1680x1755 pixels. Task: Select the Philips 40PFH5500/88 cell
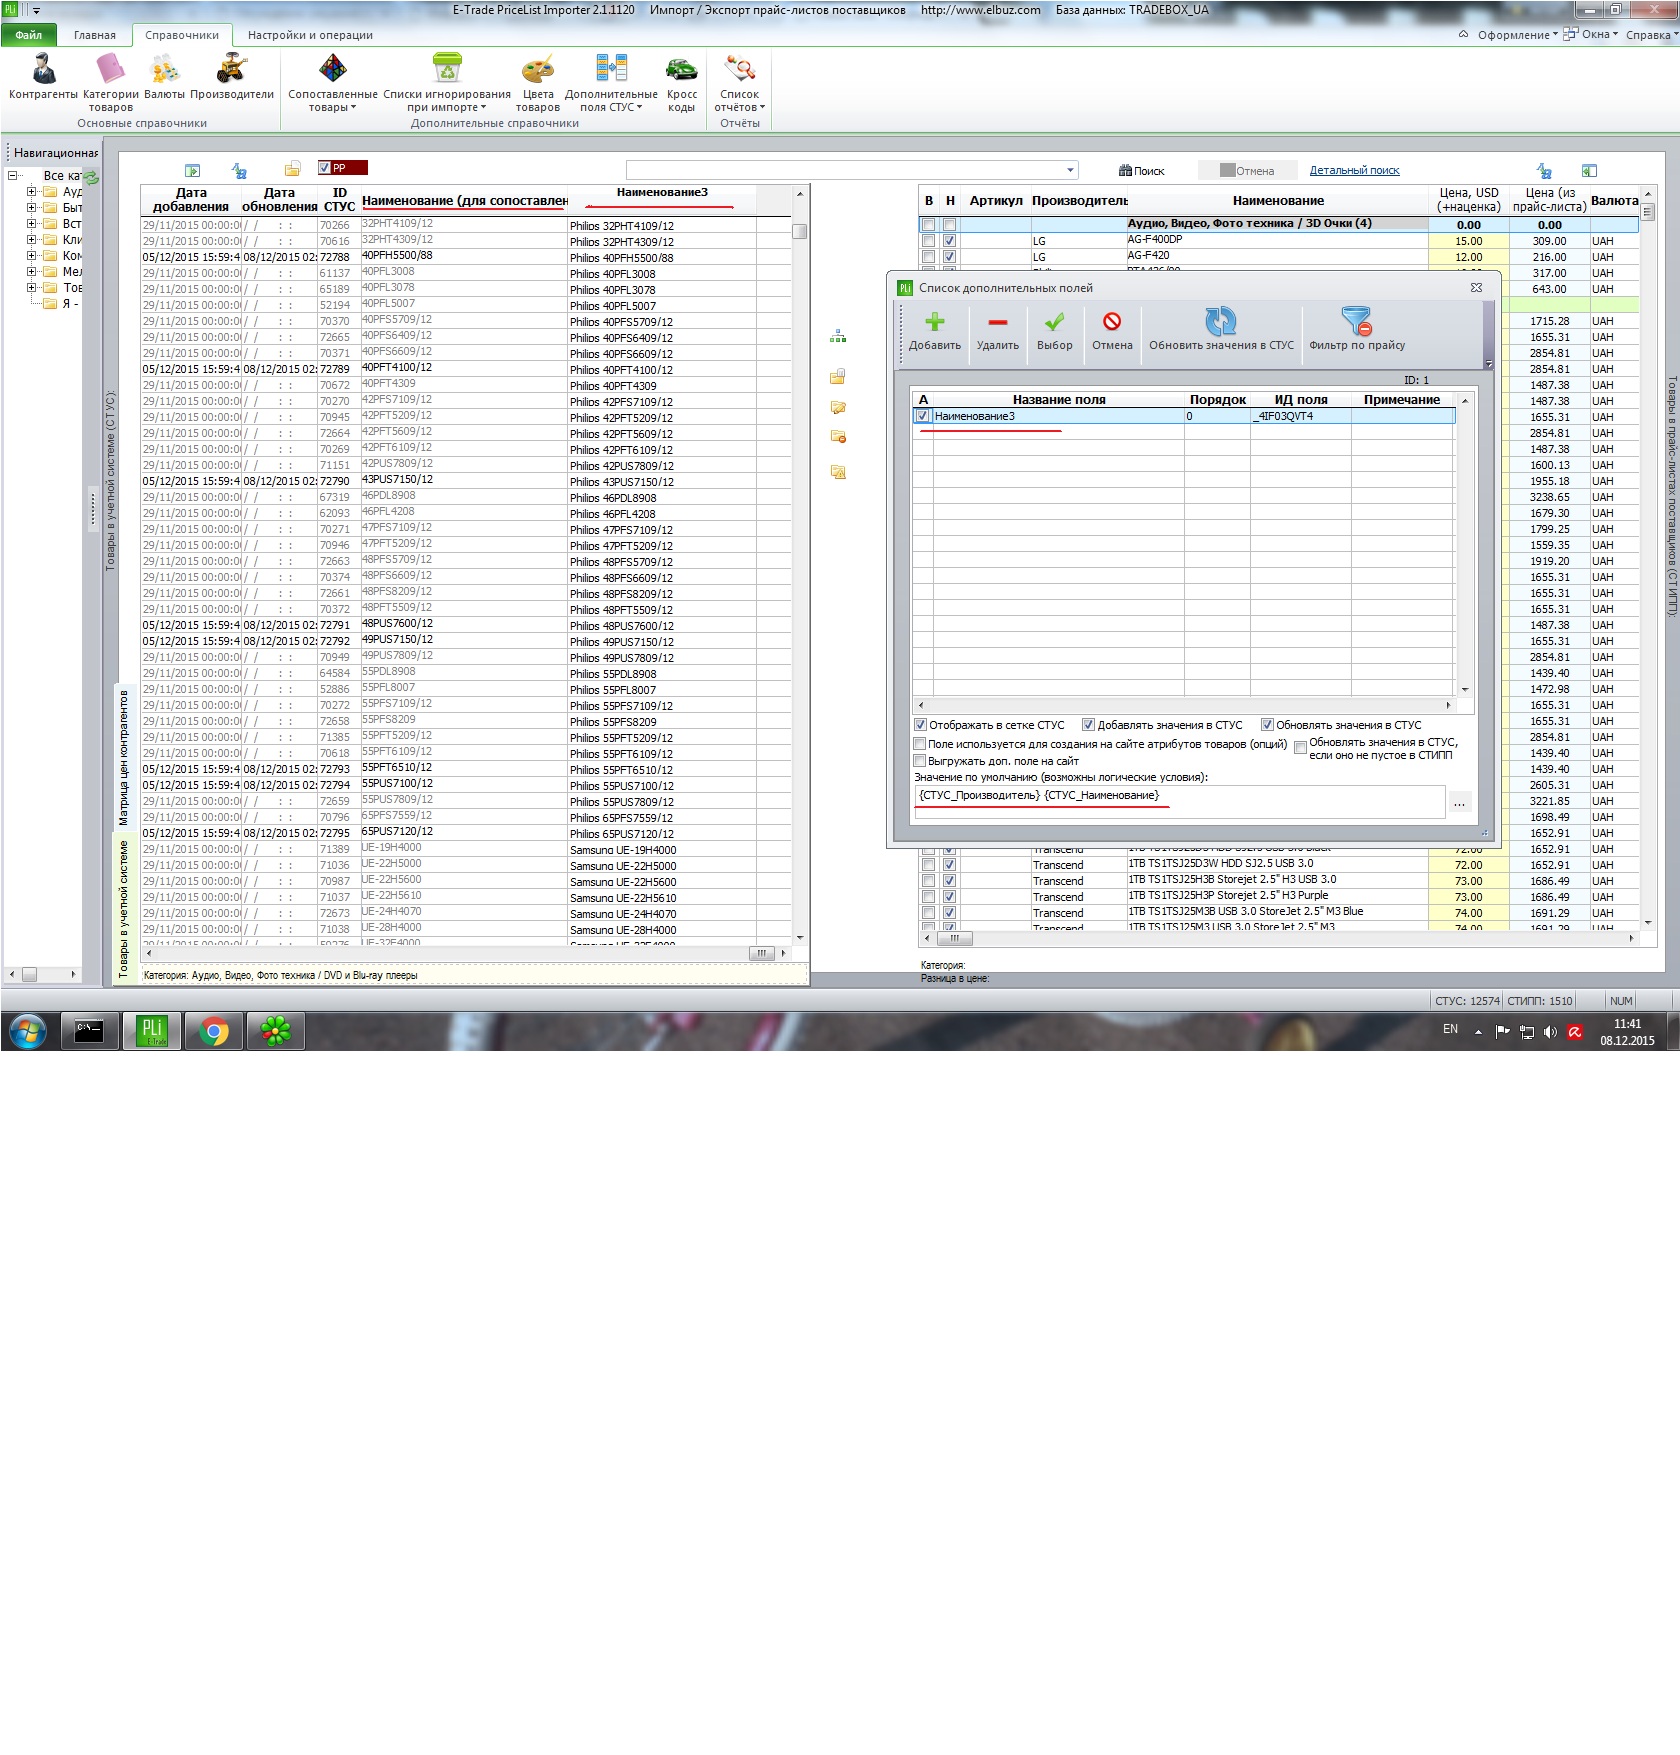pyautogui.click(x=662, y=258)
